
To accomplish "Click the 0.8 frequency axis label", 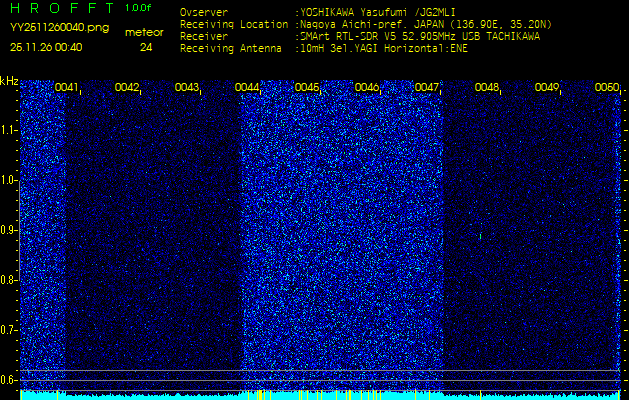I will 8,280.
